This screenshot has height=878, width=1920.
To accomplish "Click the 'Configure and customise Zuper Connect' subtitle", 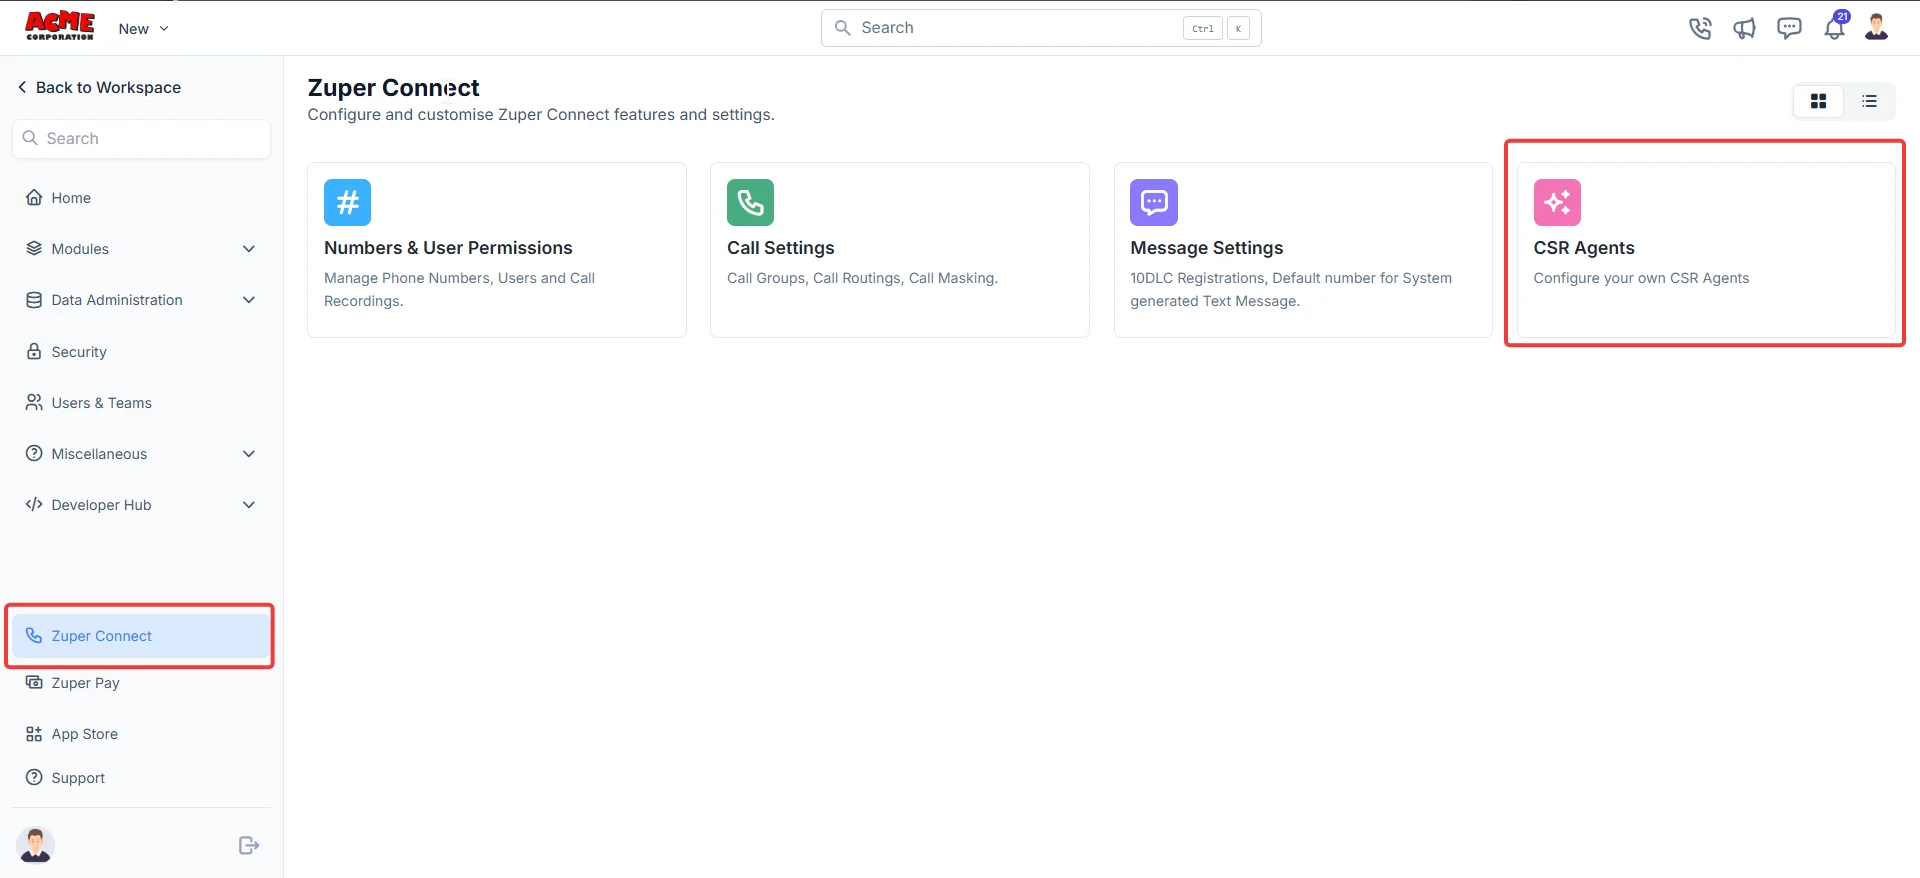I will click(541, 115).
